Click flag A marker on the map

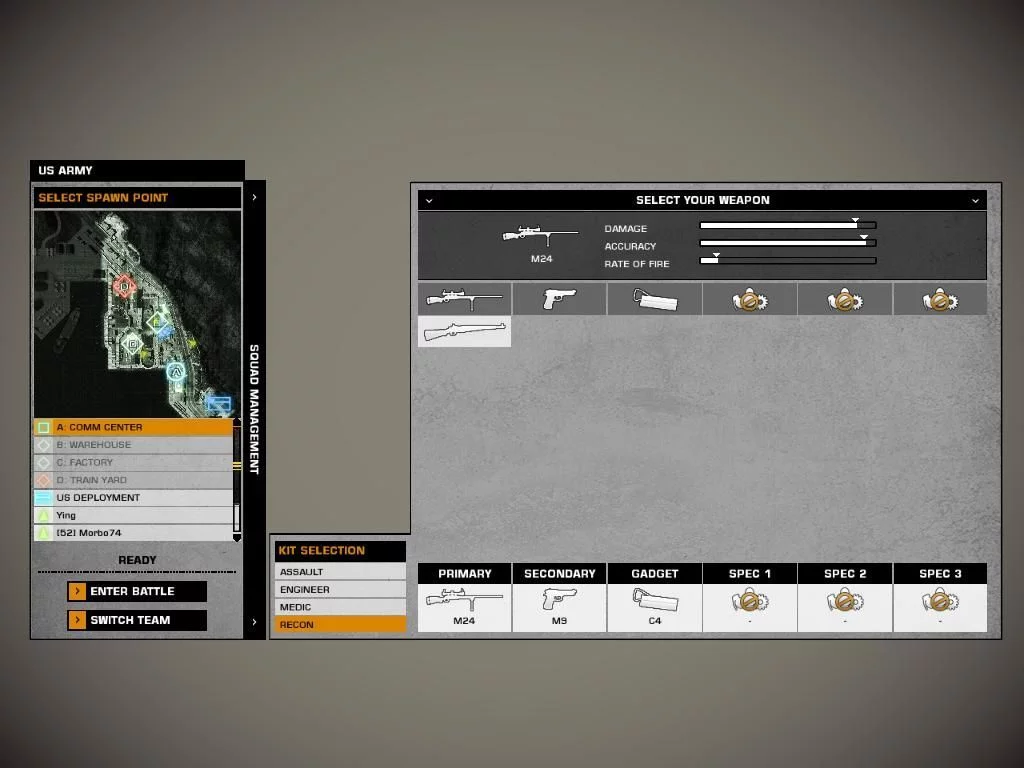pos(175,372)
